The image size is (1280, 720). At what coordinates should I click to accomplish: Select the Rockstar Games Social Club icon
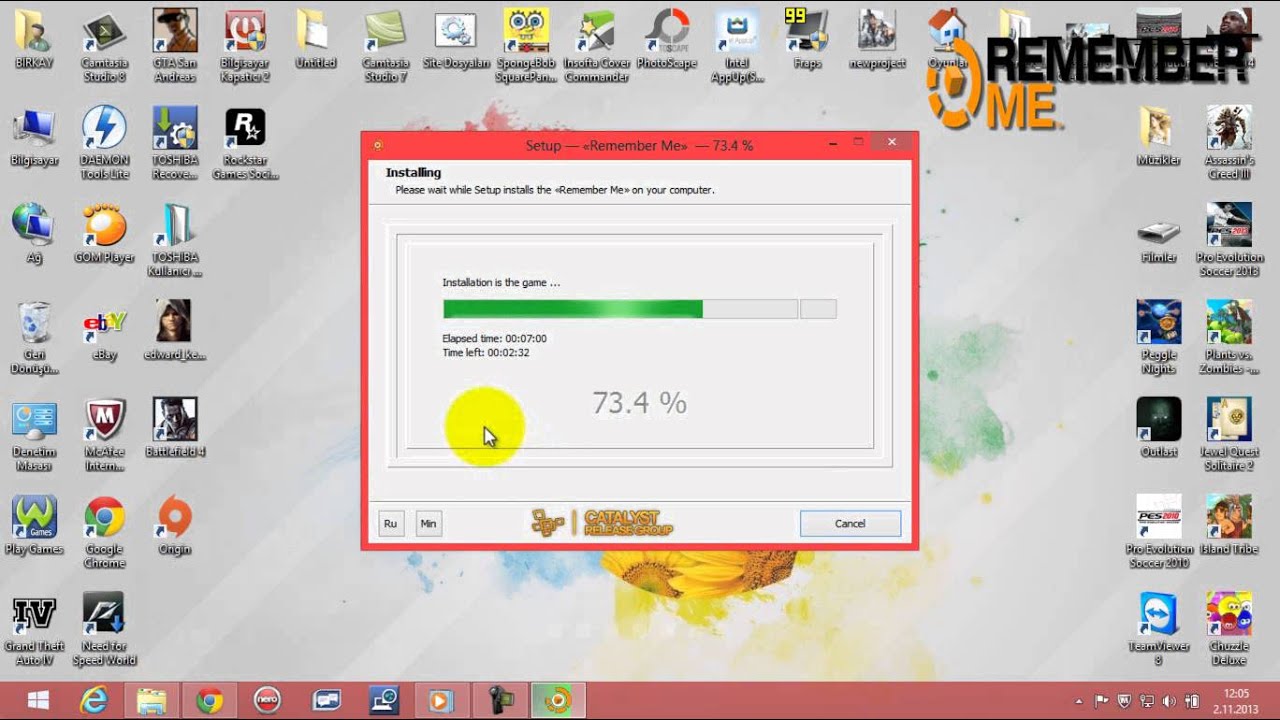tap(244, 143)
